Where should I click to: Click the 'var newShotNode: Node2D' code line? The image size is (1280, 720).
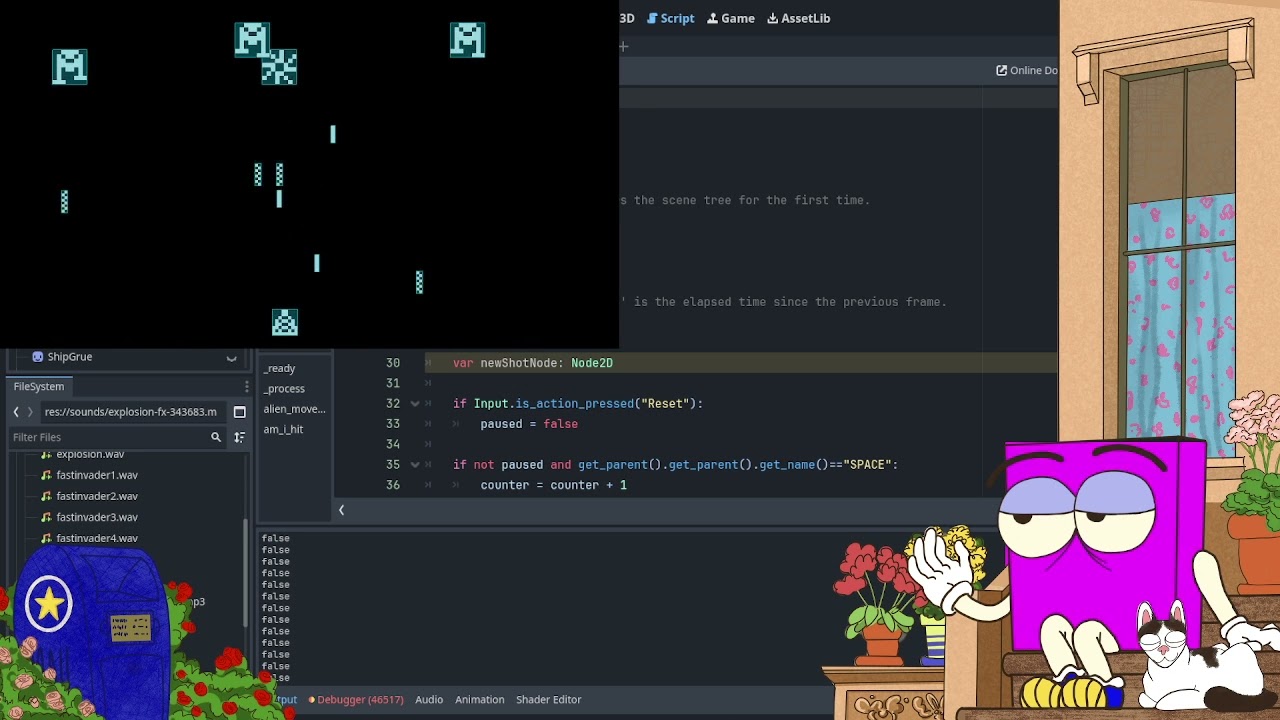point(533,363)
